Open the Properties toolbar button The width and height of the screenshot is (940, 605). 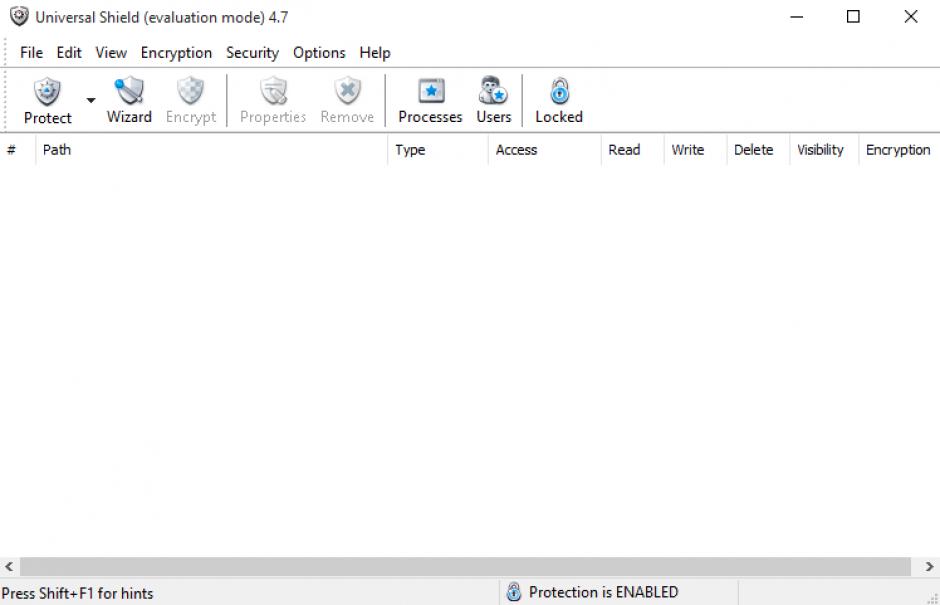point(273,100)
